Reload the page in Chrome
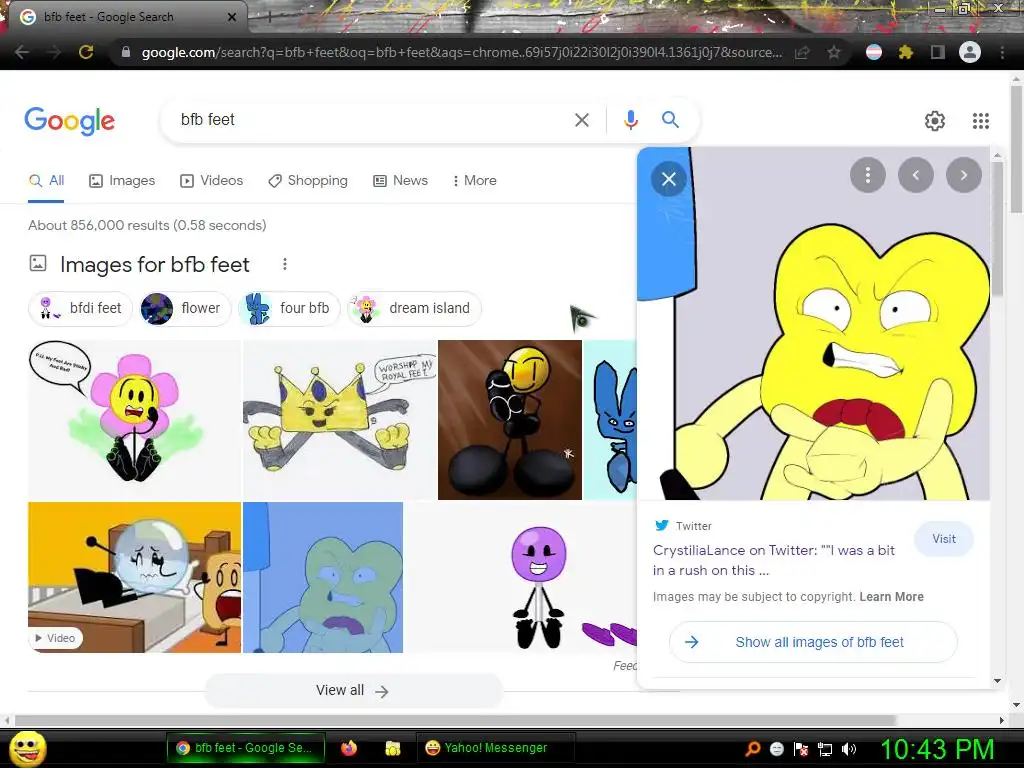 86,52
